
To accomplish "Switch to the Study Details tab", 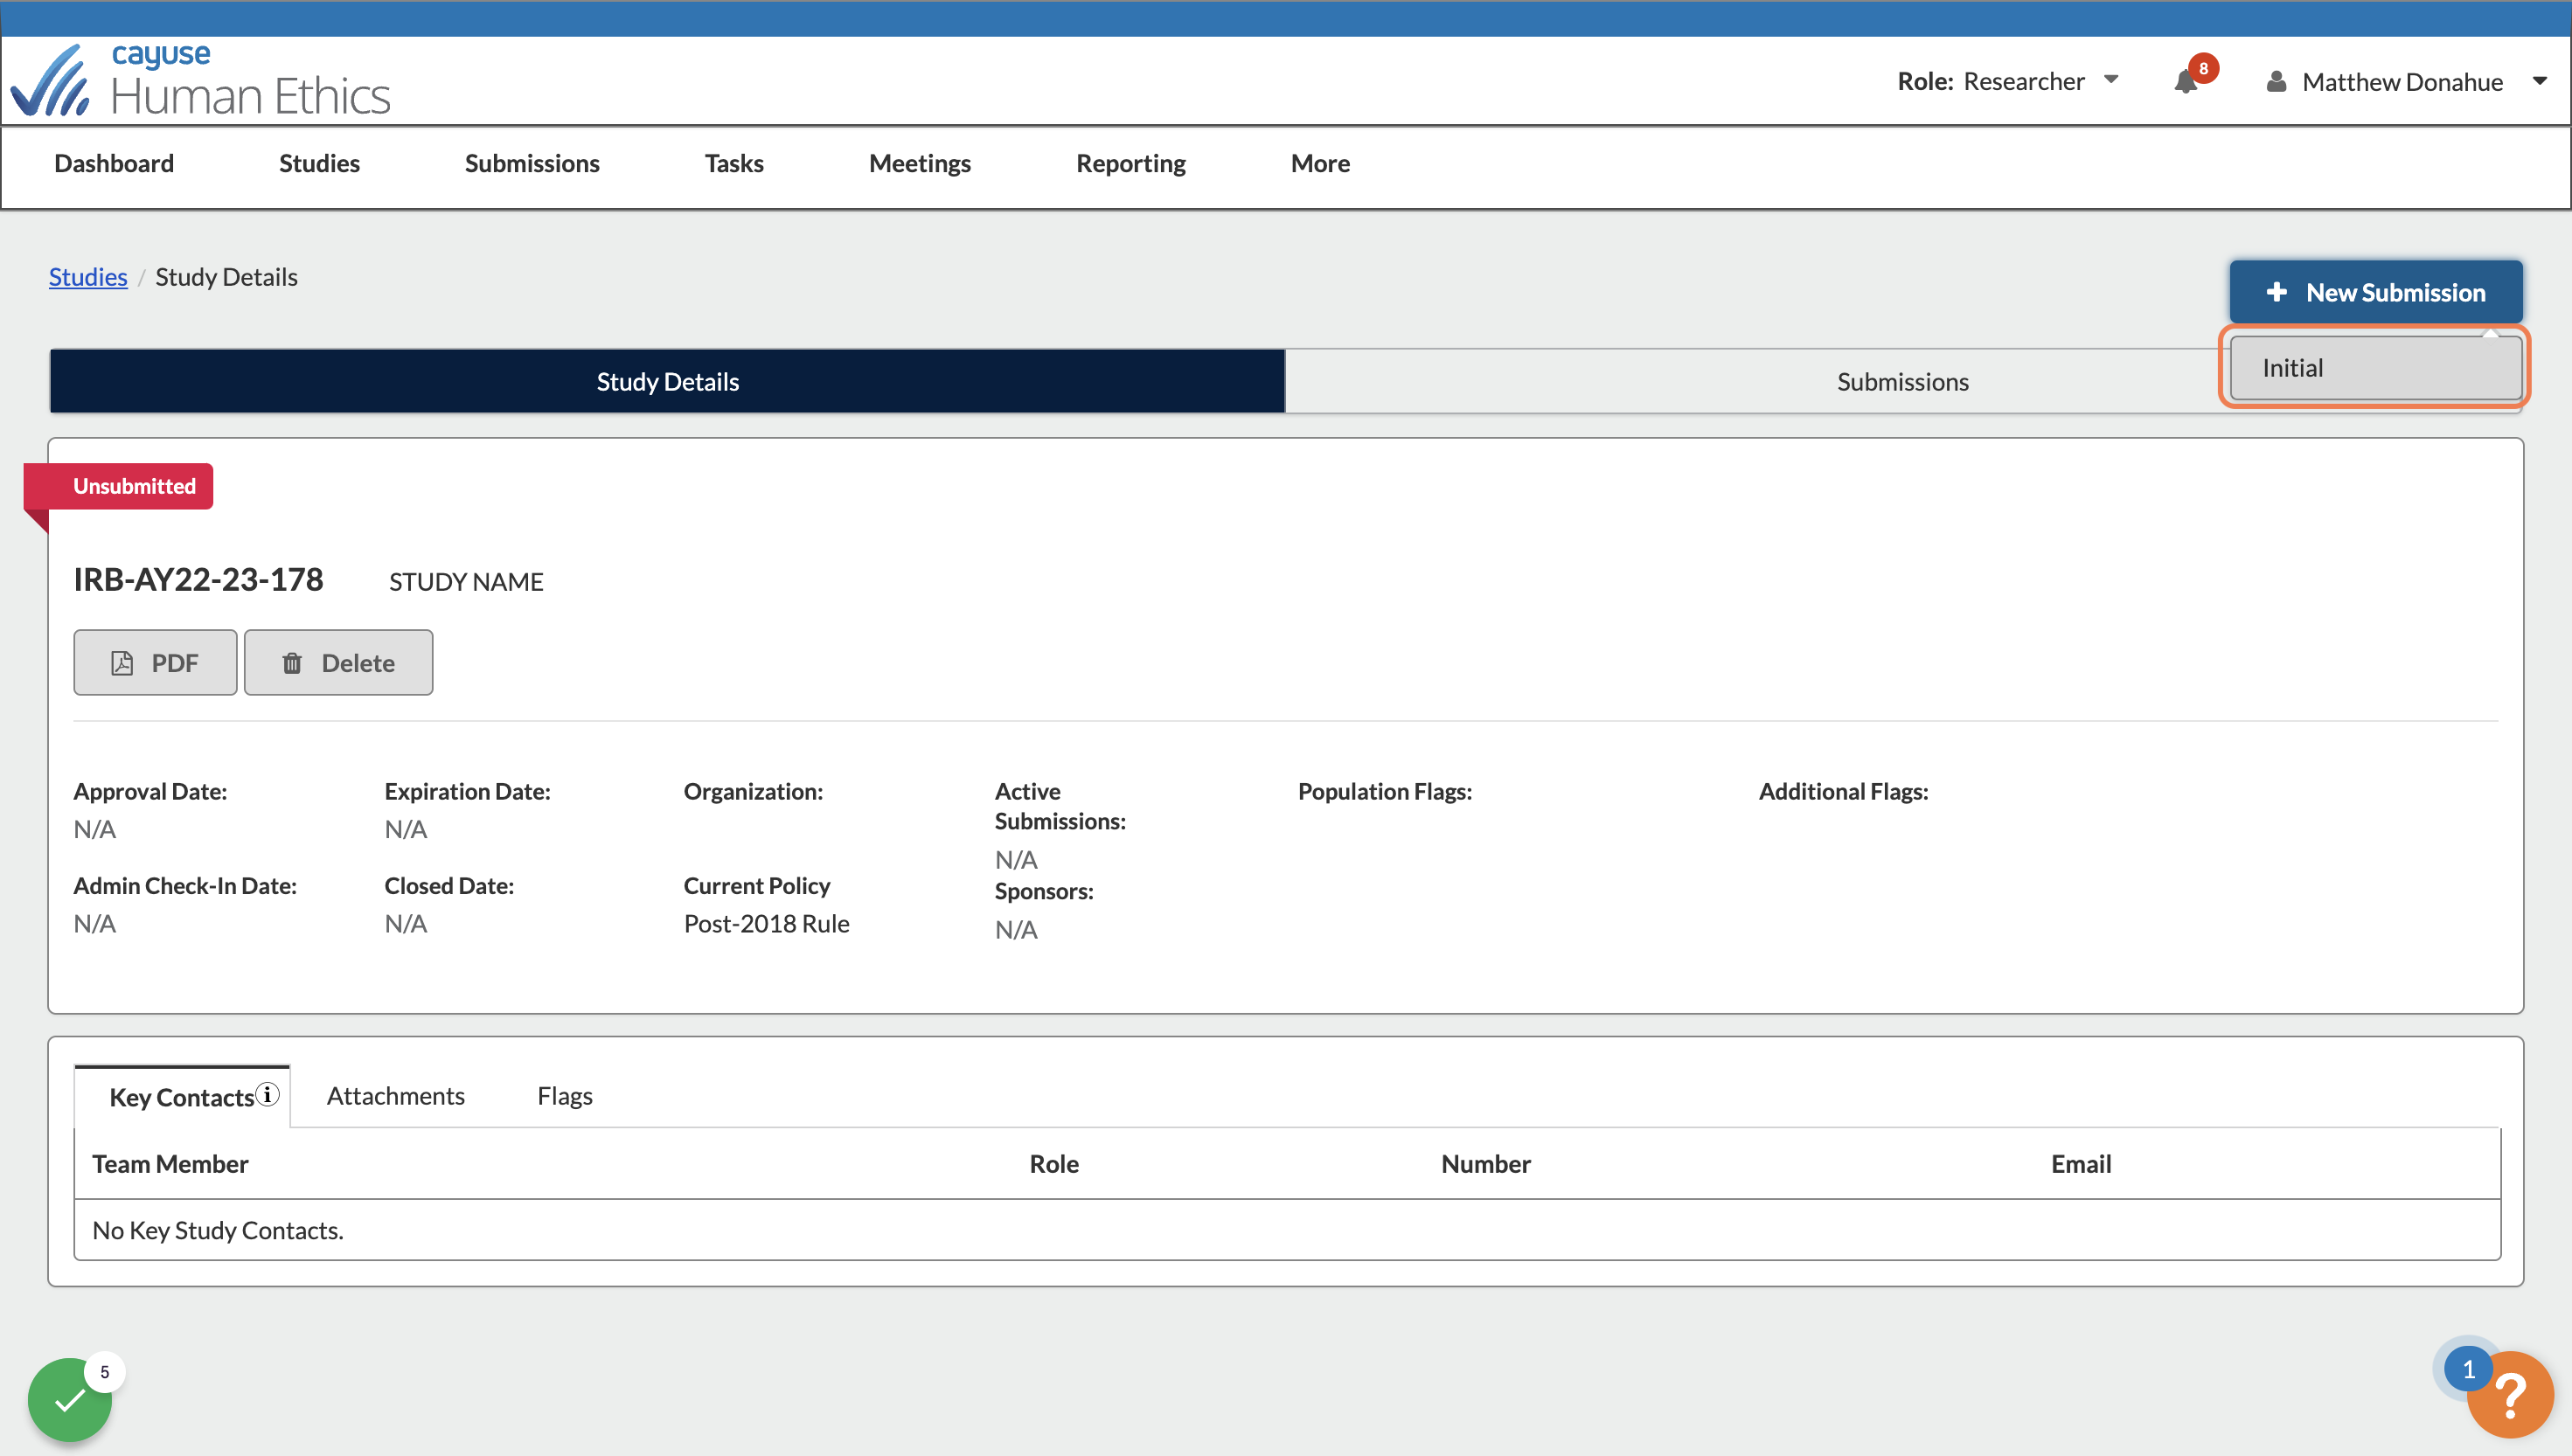I will (x=668, y=381).
